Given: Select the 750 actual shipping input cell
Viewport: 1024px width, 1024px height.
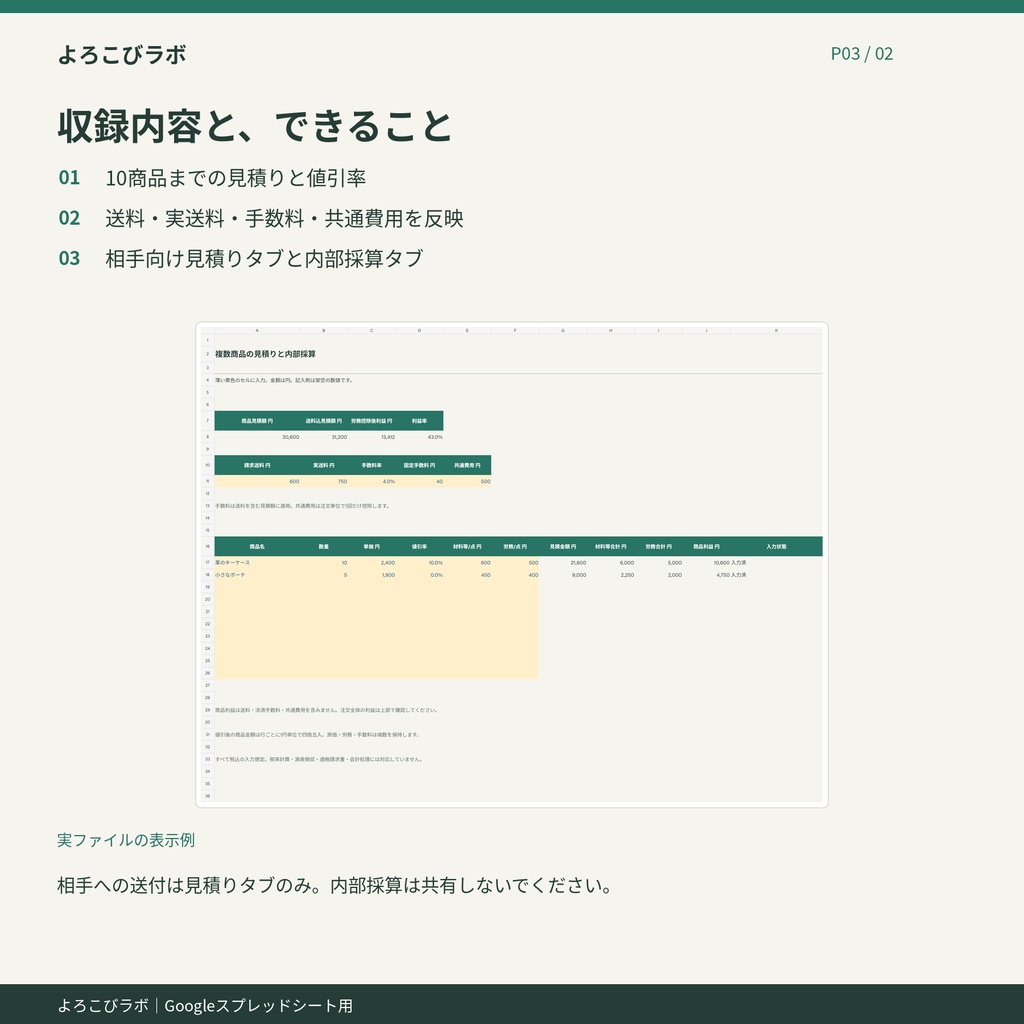Looking at the screenshot, I should pyautogui.click(x=324, y=481).
